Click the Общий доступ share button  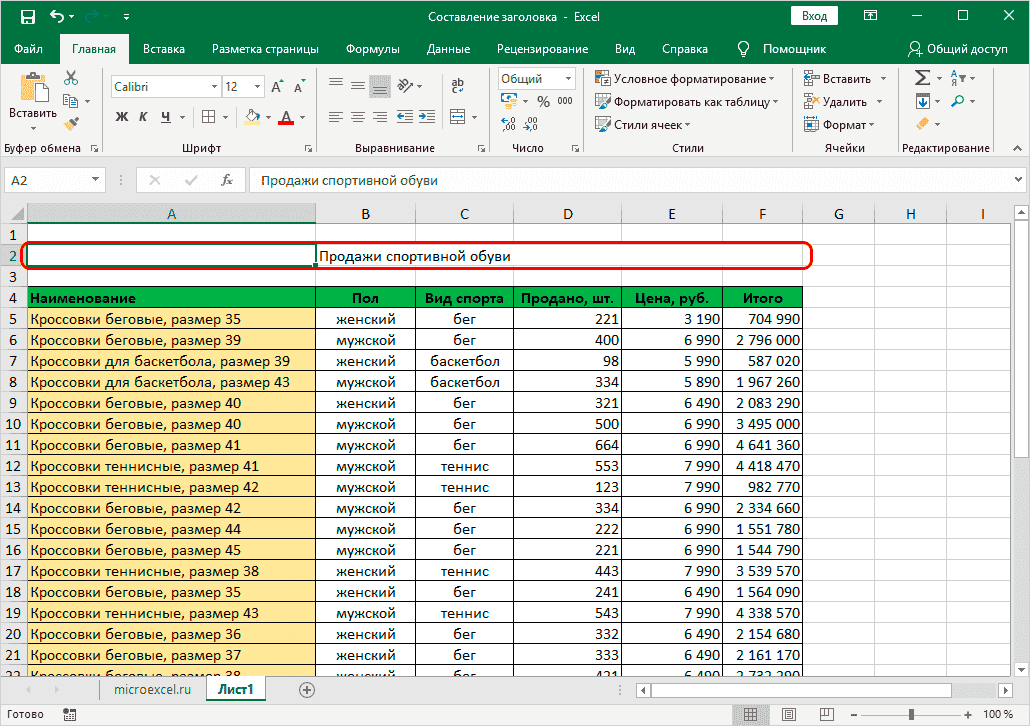pos(957,49)
